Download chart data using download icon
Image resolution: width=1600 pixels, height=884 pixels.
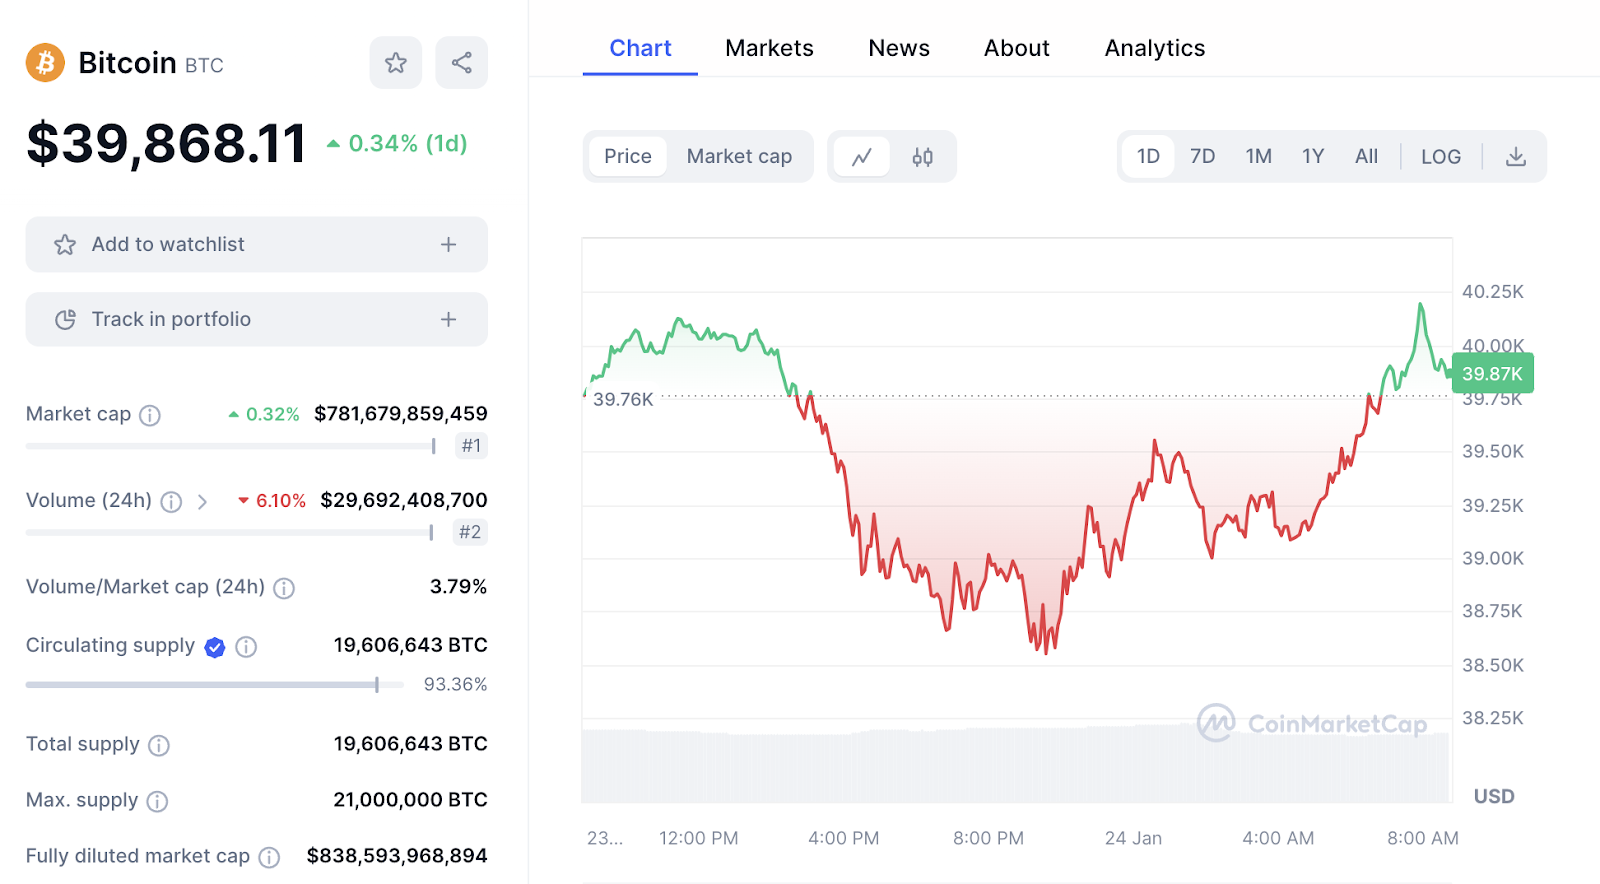point(1516,157)
